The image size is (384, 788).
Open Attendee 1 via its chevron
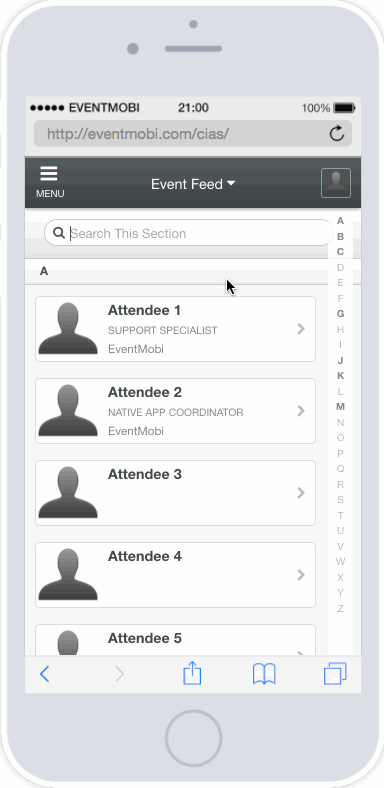coord(301,329)
